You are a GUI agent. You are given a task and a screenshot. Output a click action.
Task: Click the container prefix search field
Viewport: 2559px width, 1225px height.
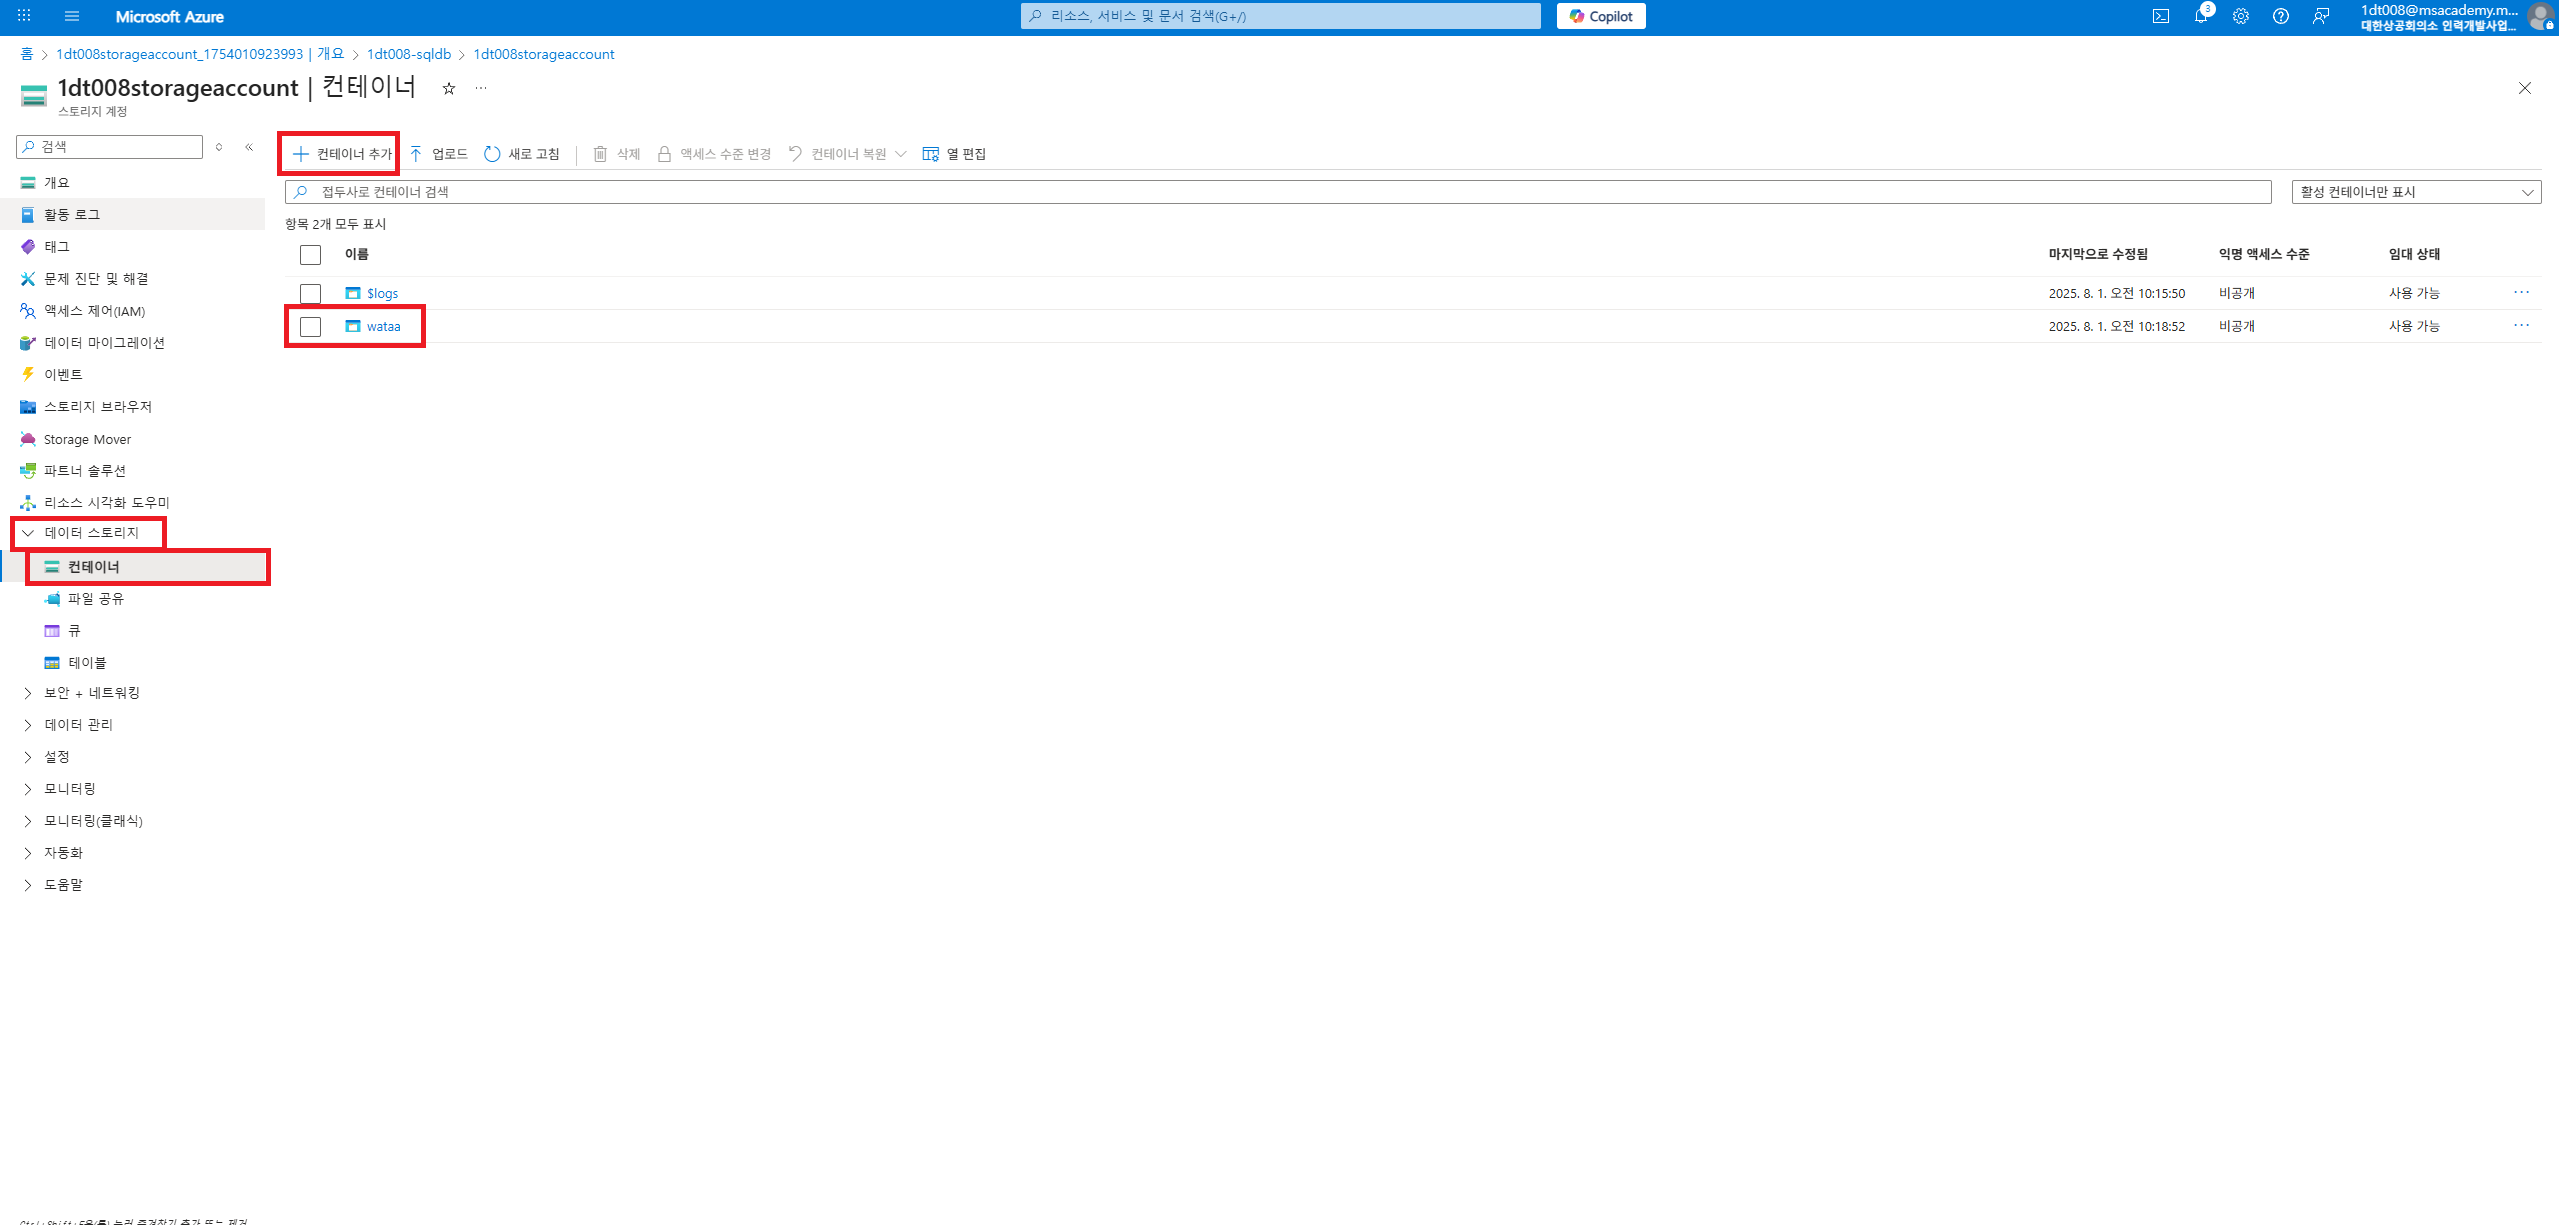[x=1280, y=192]
